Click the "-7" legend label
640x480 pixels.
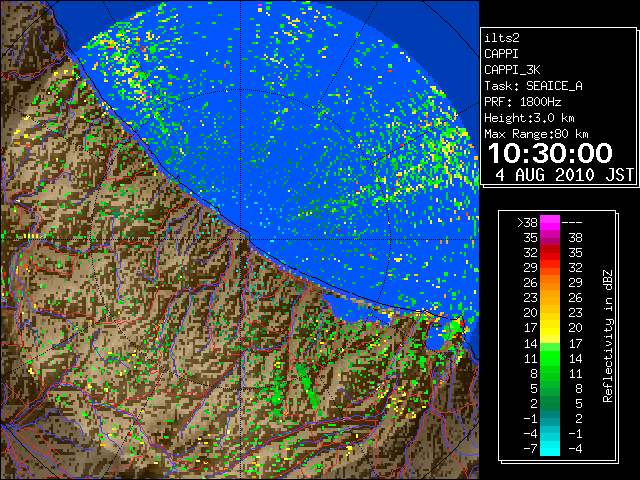[x=530, y=449]
